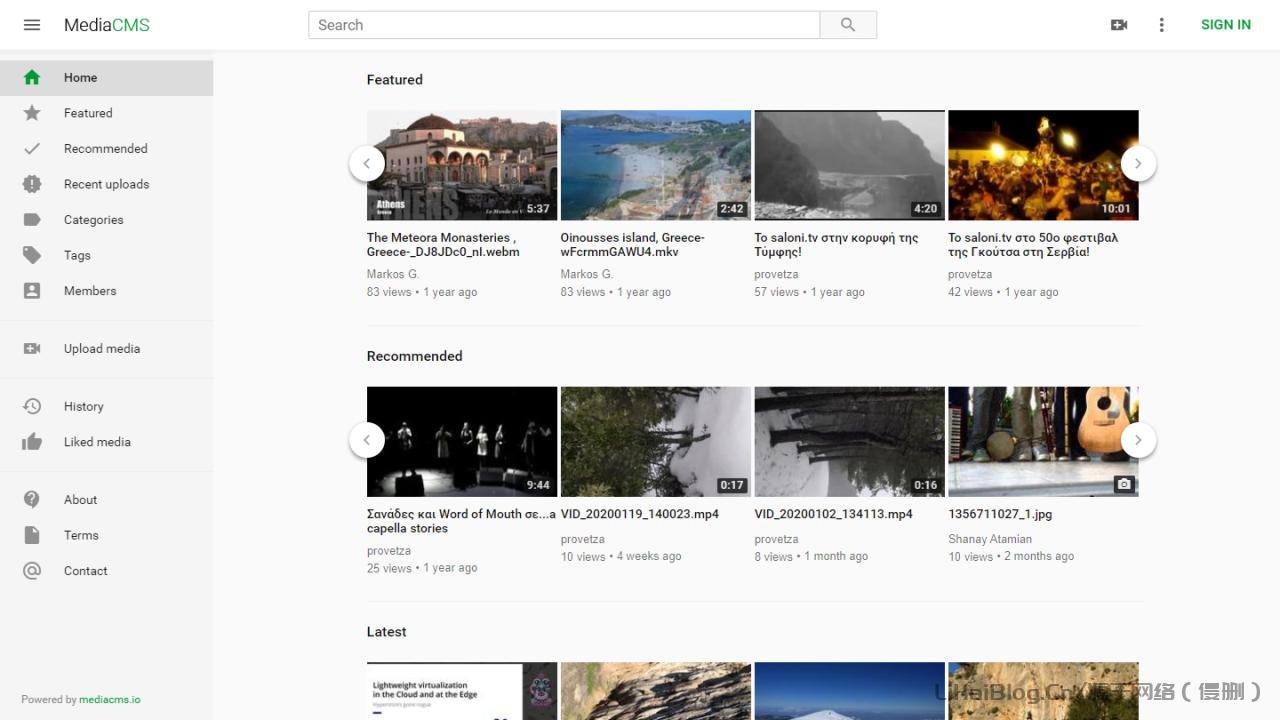The height and width of the screenshot is (720, 1280).
Task: Click the Liked media thumbs-up icon
Action: click(32, 442)
